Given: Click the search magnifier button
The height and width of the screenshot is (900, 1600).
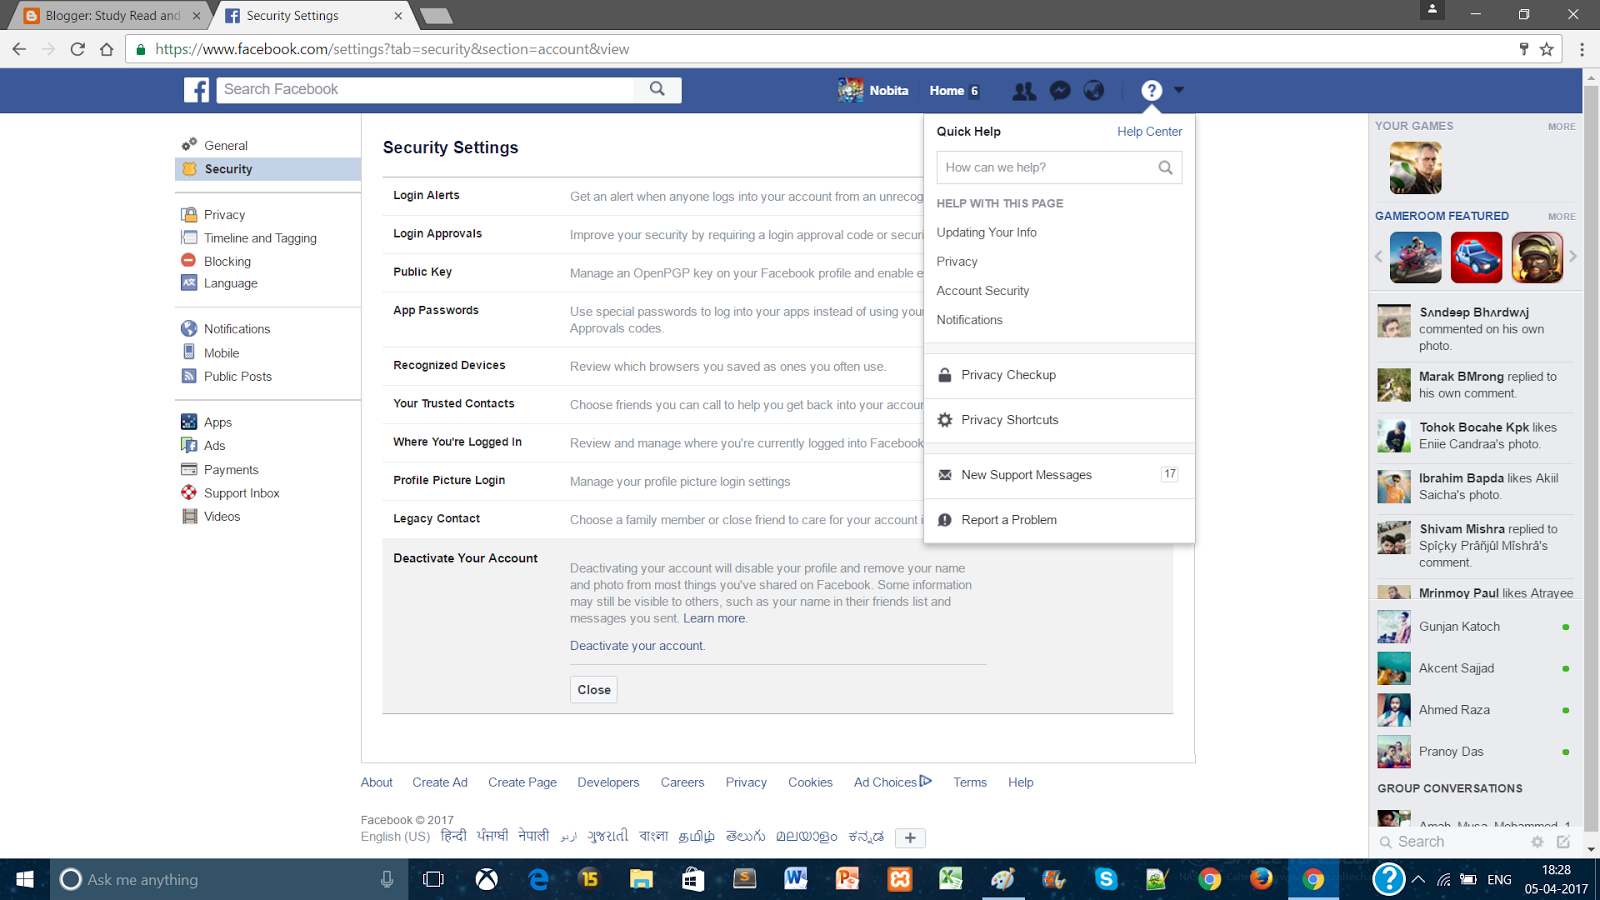Looking at the screenshot, I should (657, 89).
